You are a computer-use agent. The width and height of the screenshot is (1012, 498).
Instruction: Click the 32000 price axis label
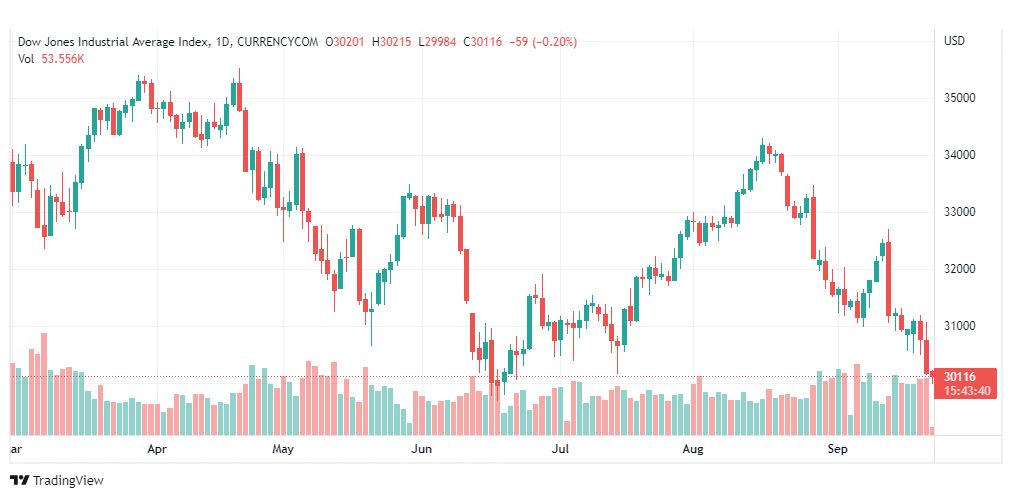(959, 268)
